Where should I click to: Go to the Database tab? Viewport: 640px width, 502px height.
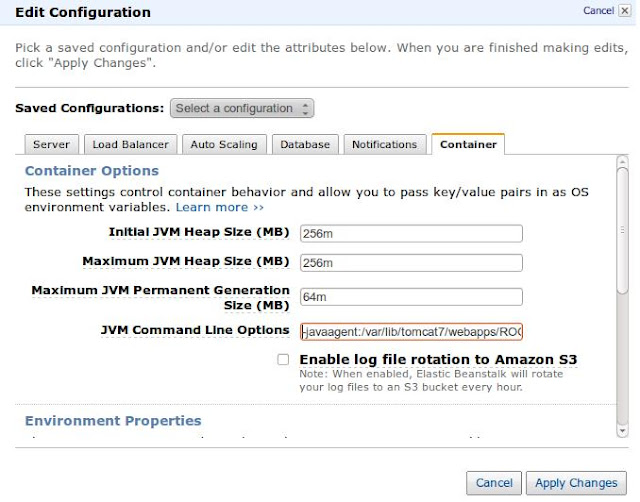[x=305, y=145]
